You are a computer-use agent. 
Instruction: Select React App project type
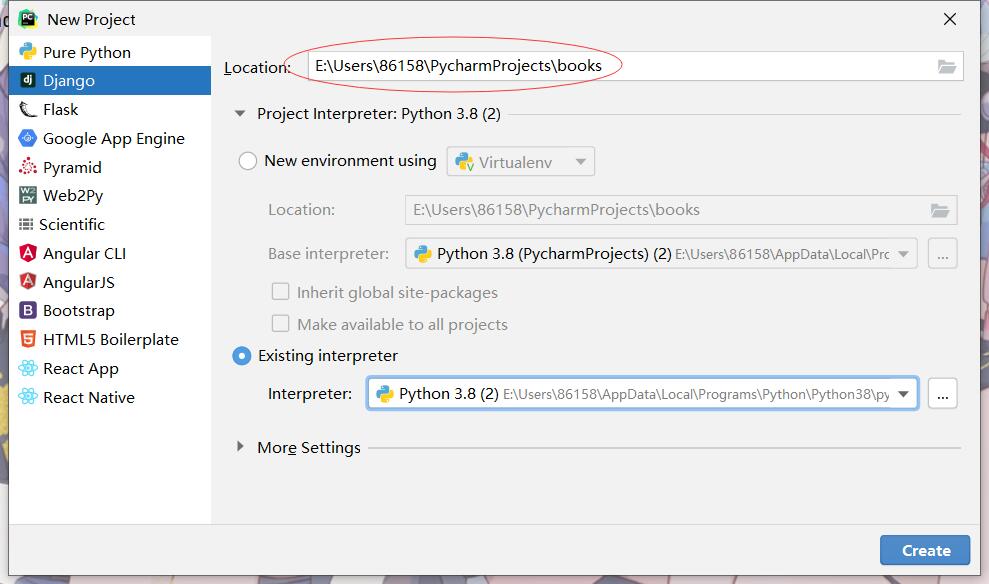[x=110, y=368]
